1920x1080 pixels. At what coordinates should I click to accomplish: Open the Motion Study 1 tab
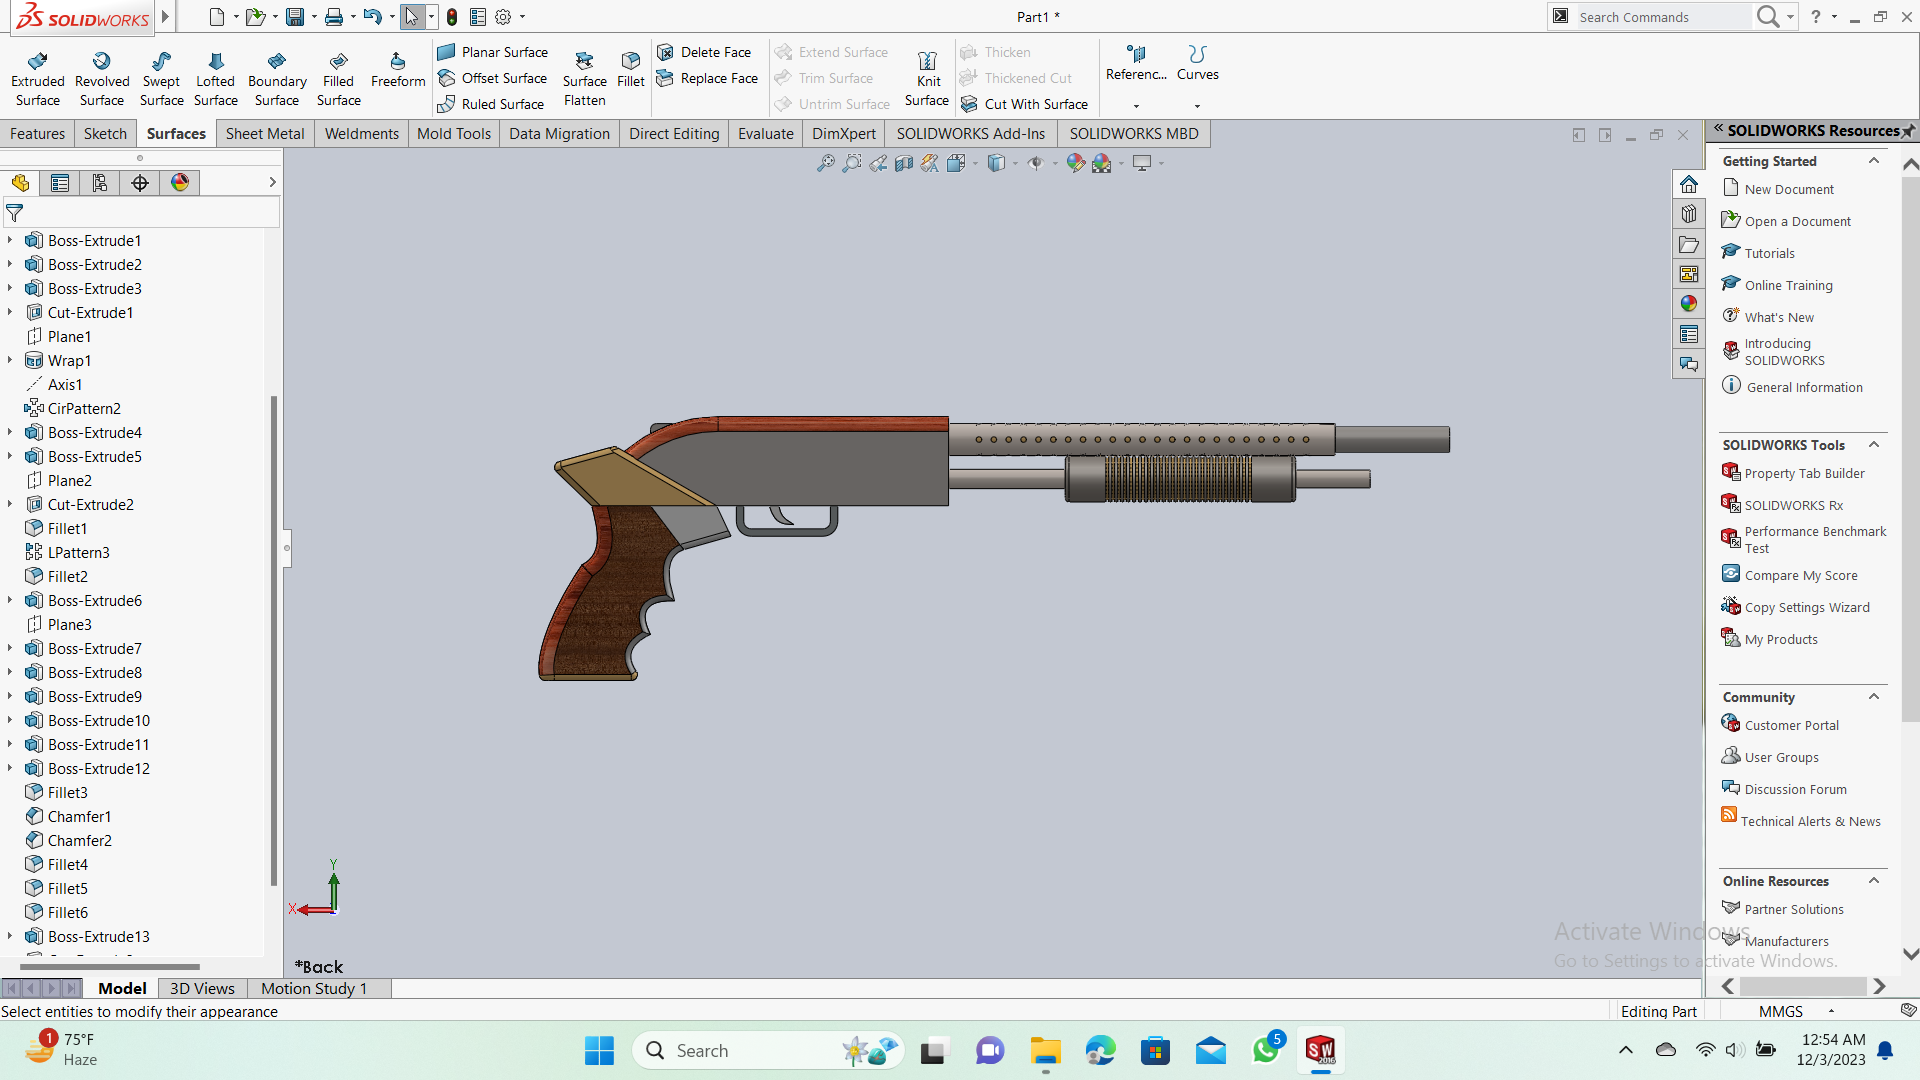pyautogui.click(x=314, y=988)
